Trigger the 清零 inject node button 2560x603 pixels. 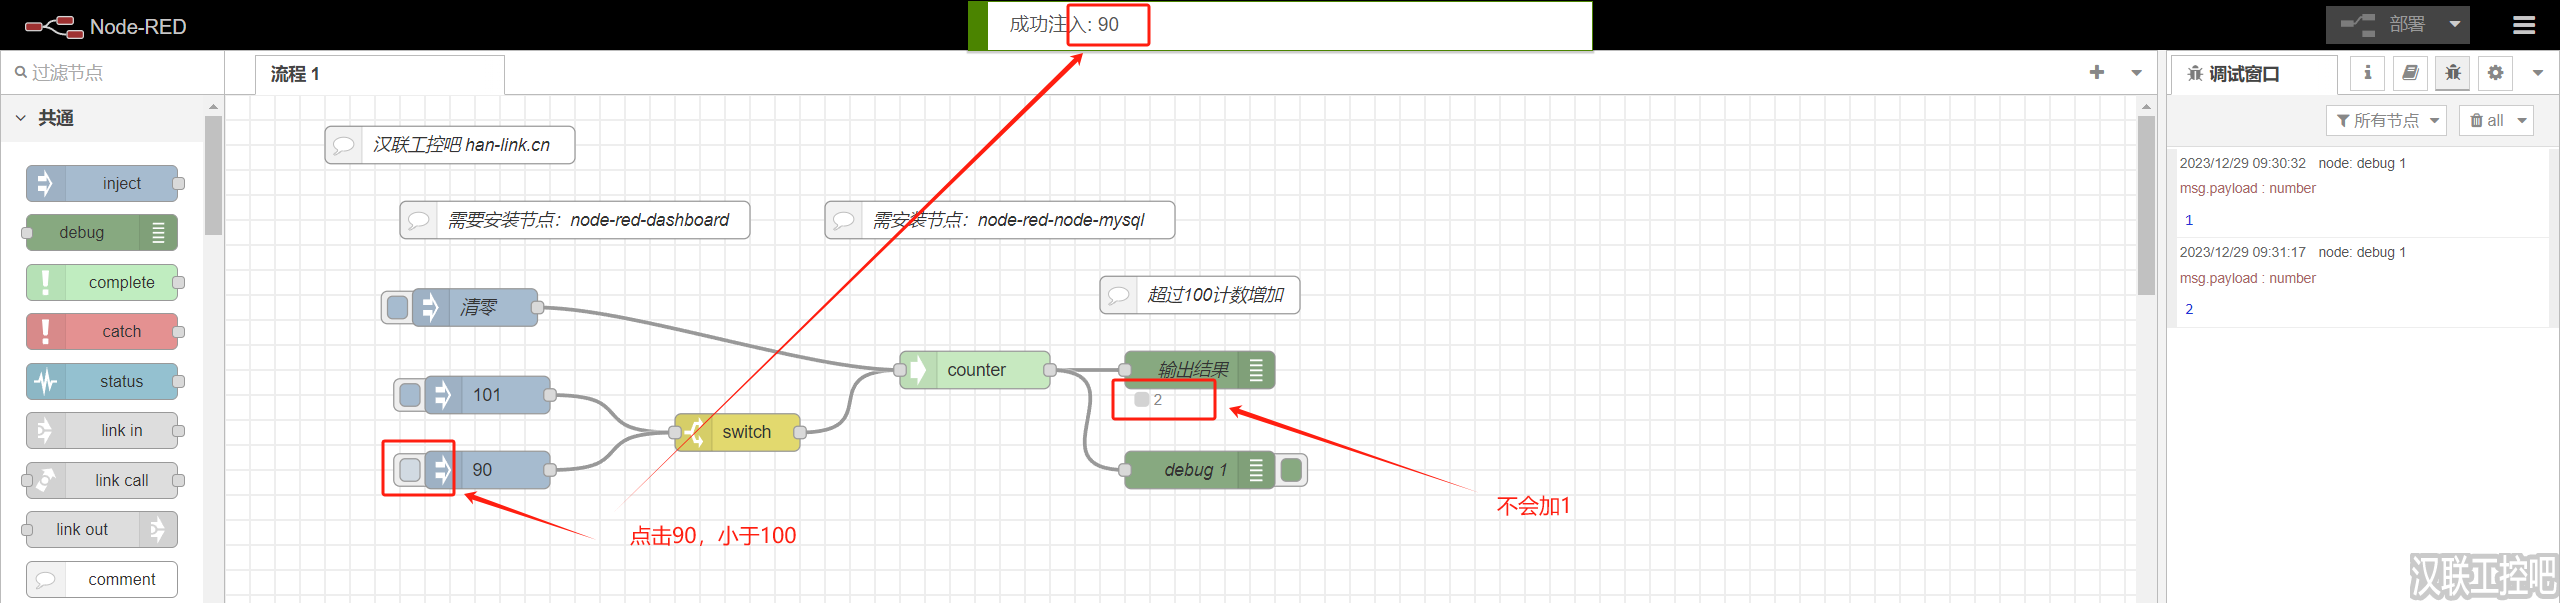(397, 307)
